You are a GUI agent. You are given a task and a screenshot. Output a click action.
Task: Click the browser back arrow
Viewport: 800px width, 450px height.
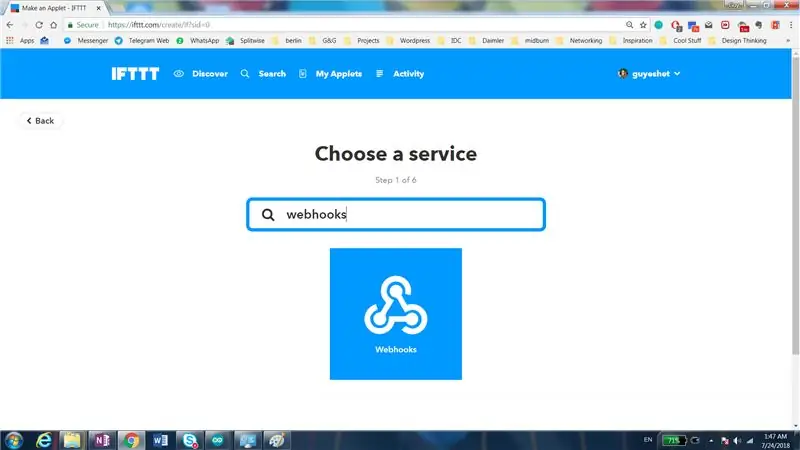pos(10,24)
